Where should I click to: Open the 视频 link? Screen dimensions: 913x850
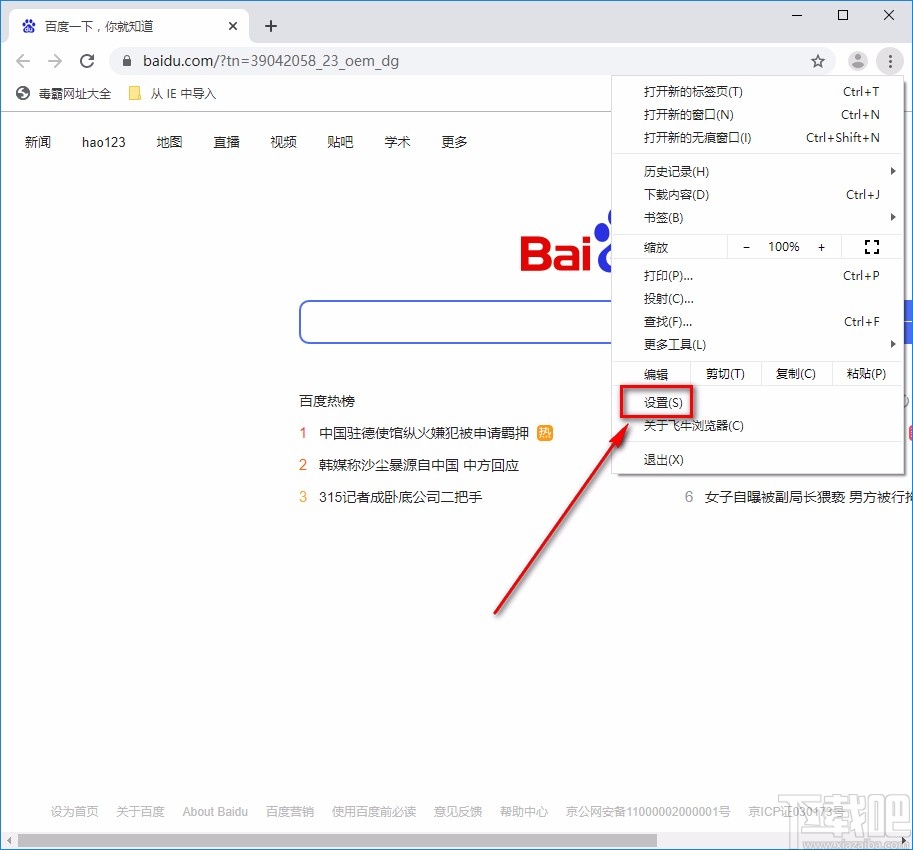click(284, 142)
